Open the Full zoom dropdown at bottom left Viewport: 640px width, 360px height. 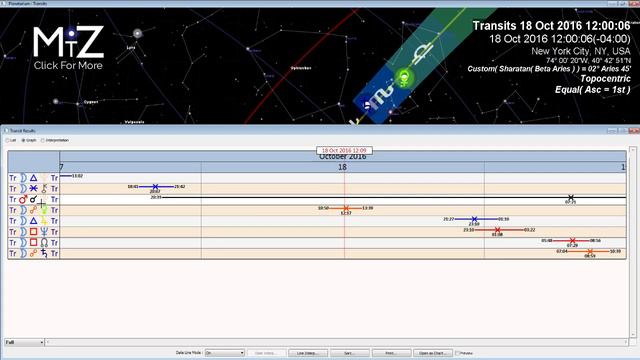(24, 342)
